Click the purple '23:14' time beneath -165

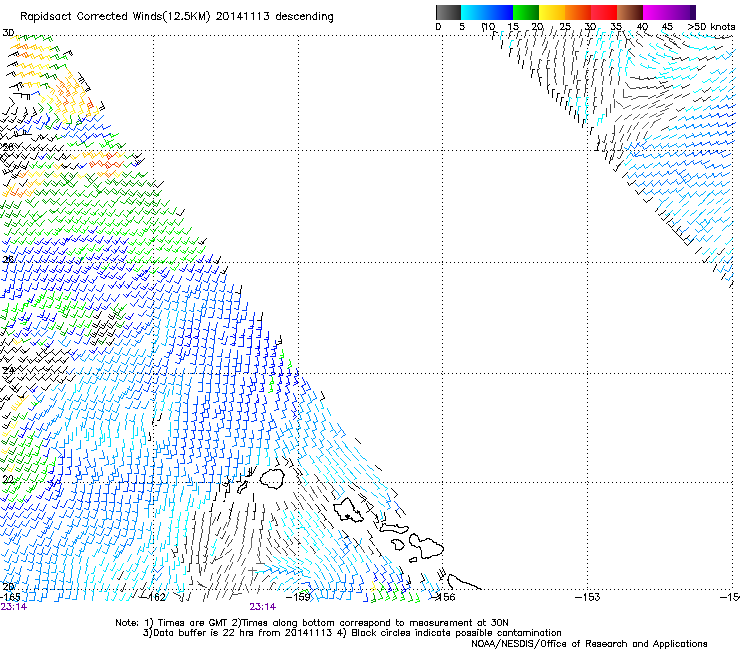pyautogui.click(x=14, y=607)
